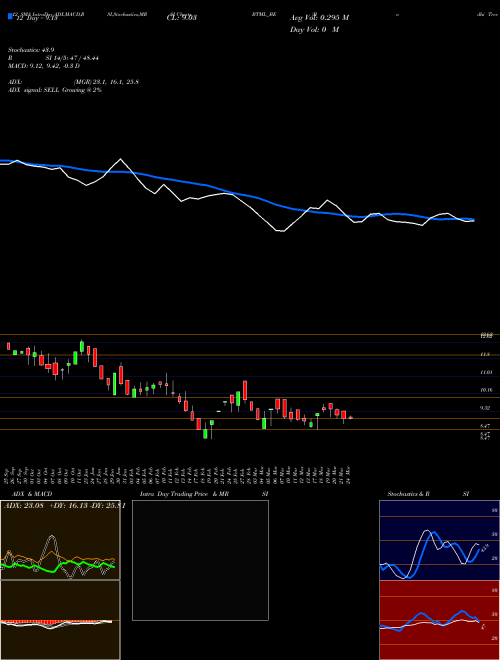Screen dimensions: 500x660
Task: Click the 11.8 price axis label
Action: (485, 355)
